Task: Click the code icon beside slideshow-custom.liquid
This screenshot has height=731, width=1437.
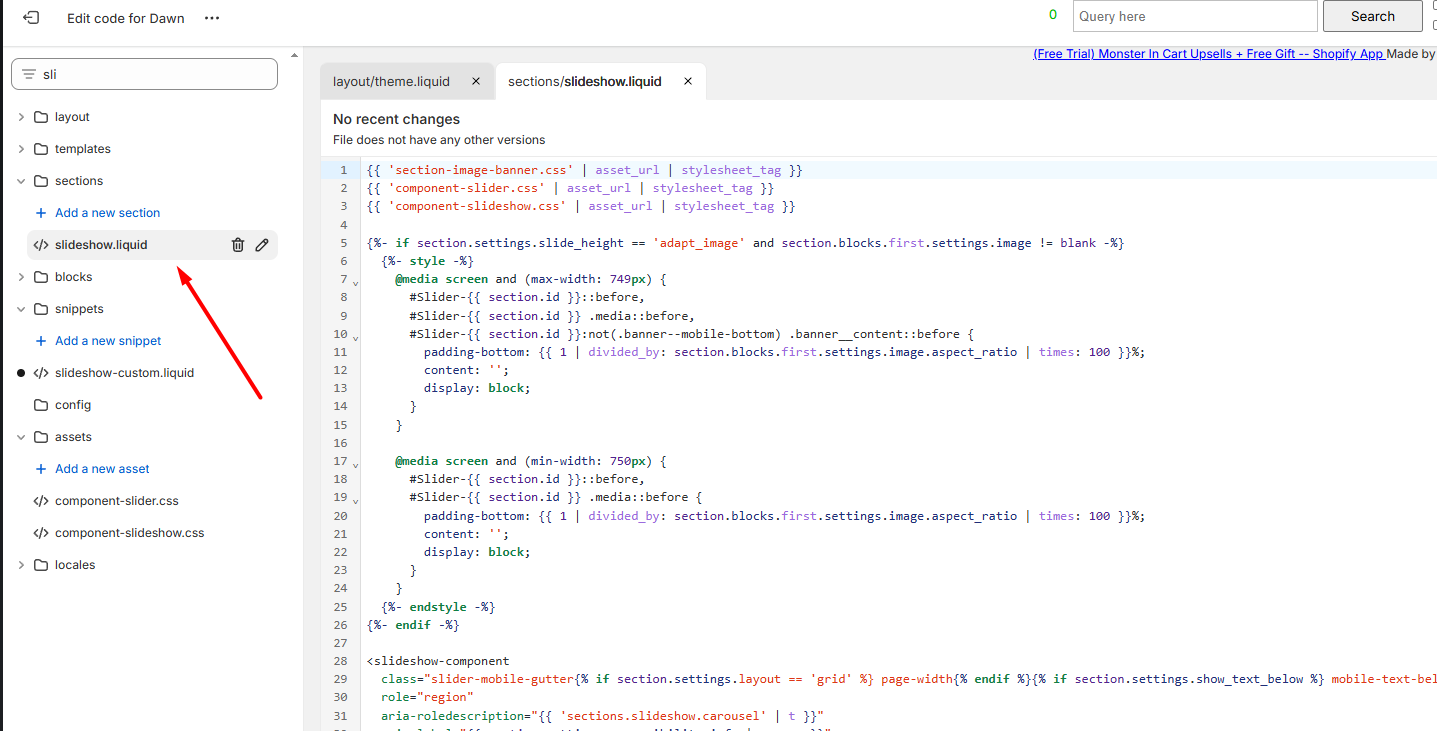Action: [x=41, y=373]
